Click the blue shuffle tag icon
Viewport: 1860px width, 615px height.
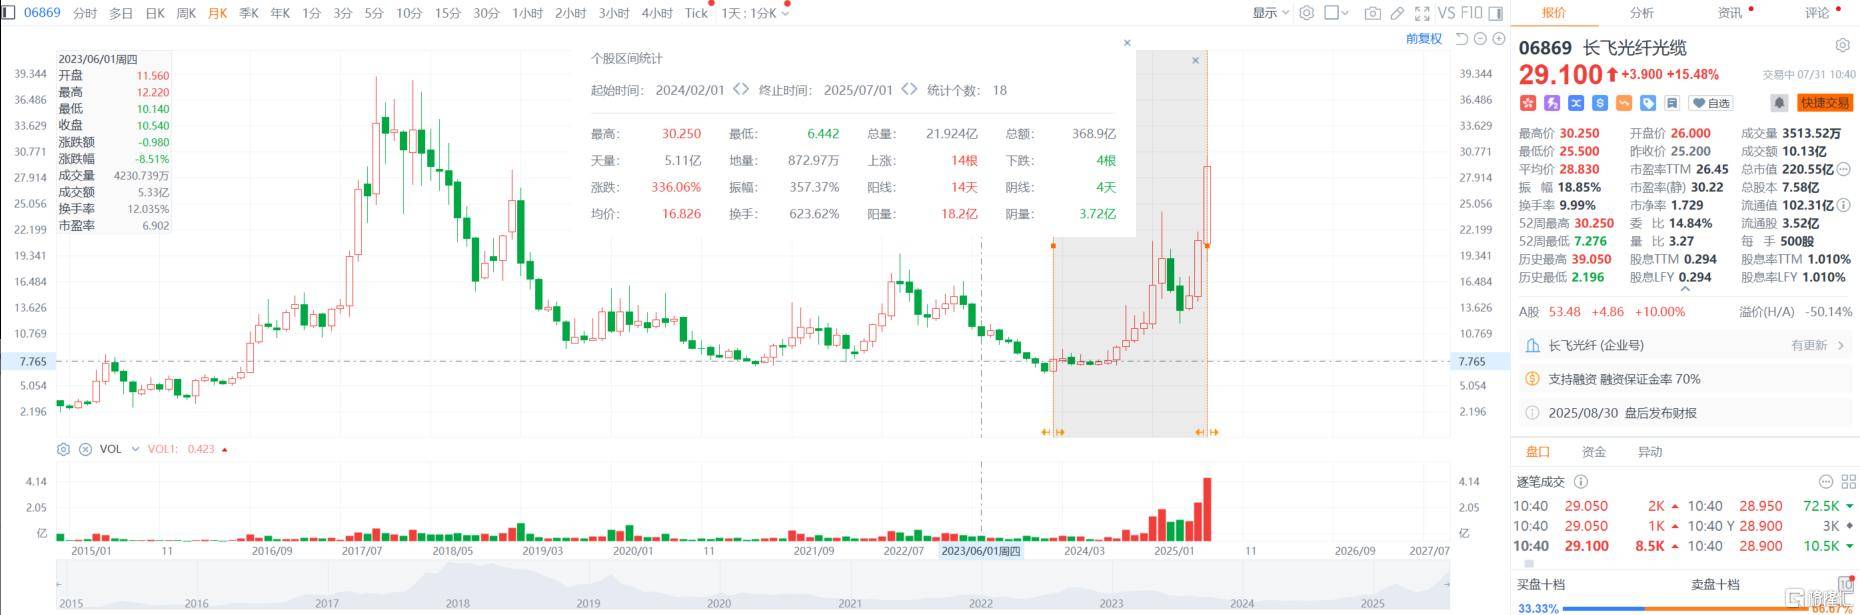coord(1576,103)
